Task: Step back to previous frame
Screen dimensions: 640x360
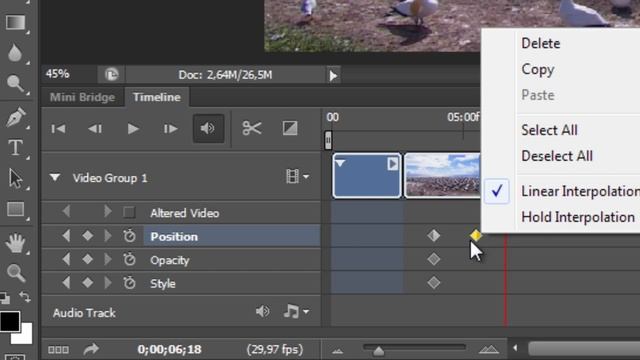Action: 95,129
